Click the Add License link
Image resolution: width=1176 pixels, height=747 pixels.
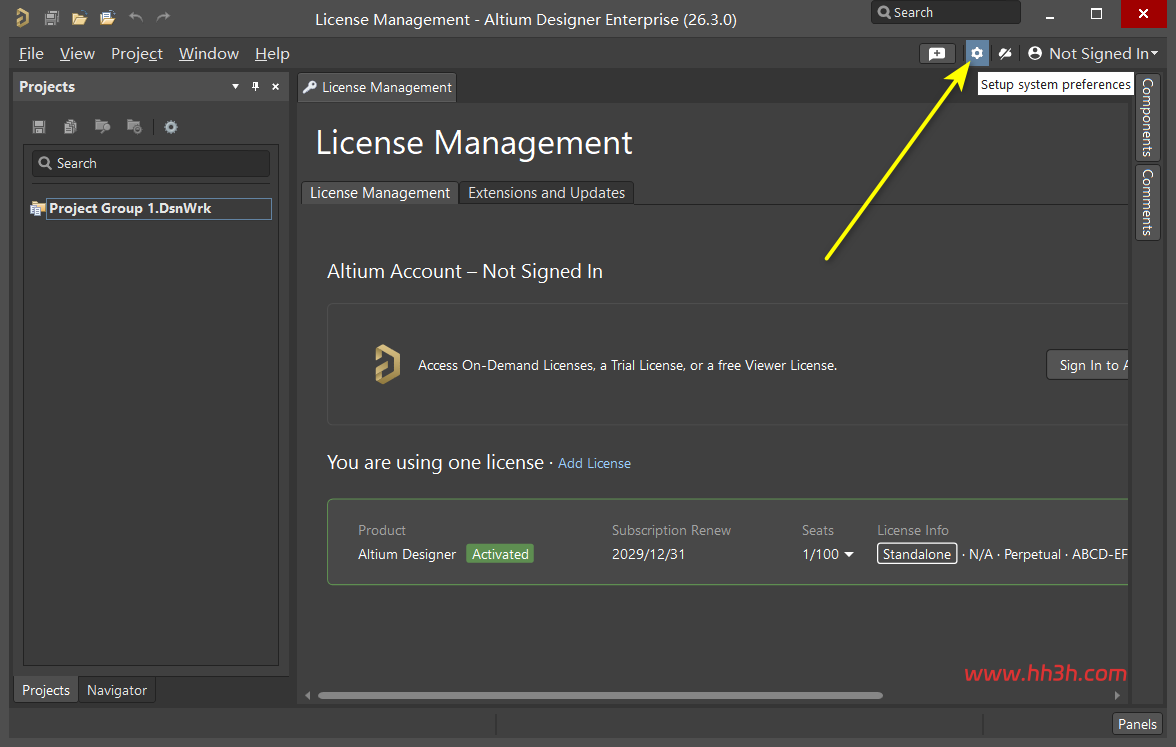594,464
